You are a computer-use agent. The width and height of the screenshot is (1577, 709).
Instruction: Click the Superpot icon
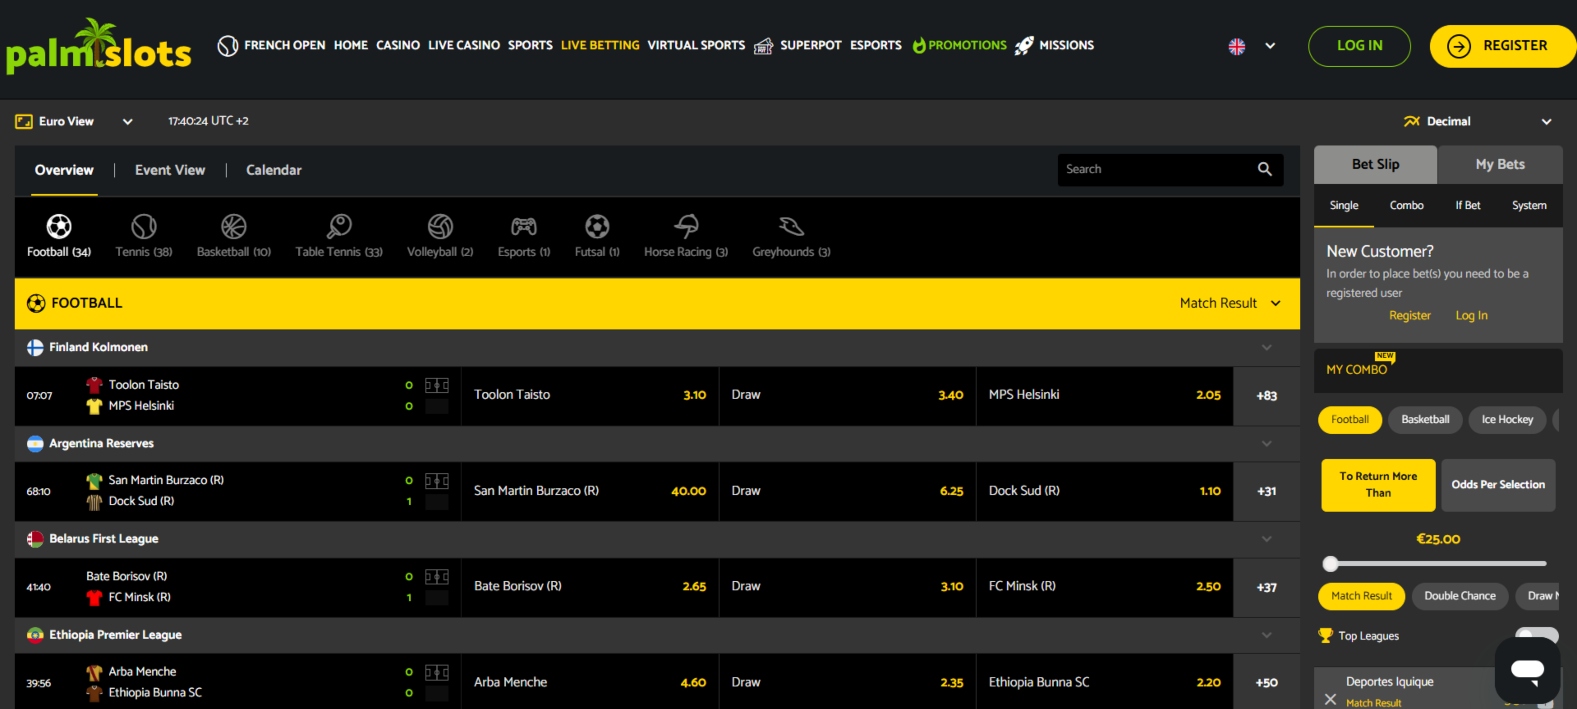tap(763, 46)
